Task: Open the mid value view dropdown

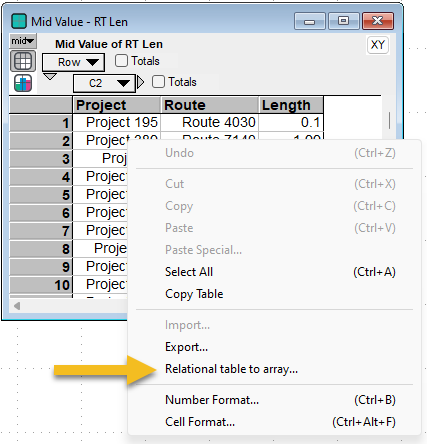Action: [23, 41]
